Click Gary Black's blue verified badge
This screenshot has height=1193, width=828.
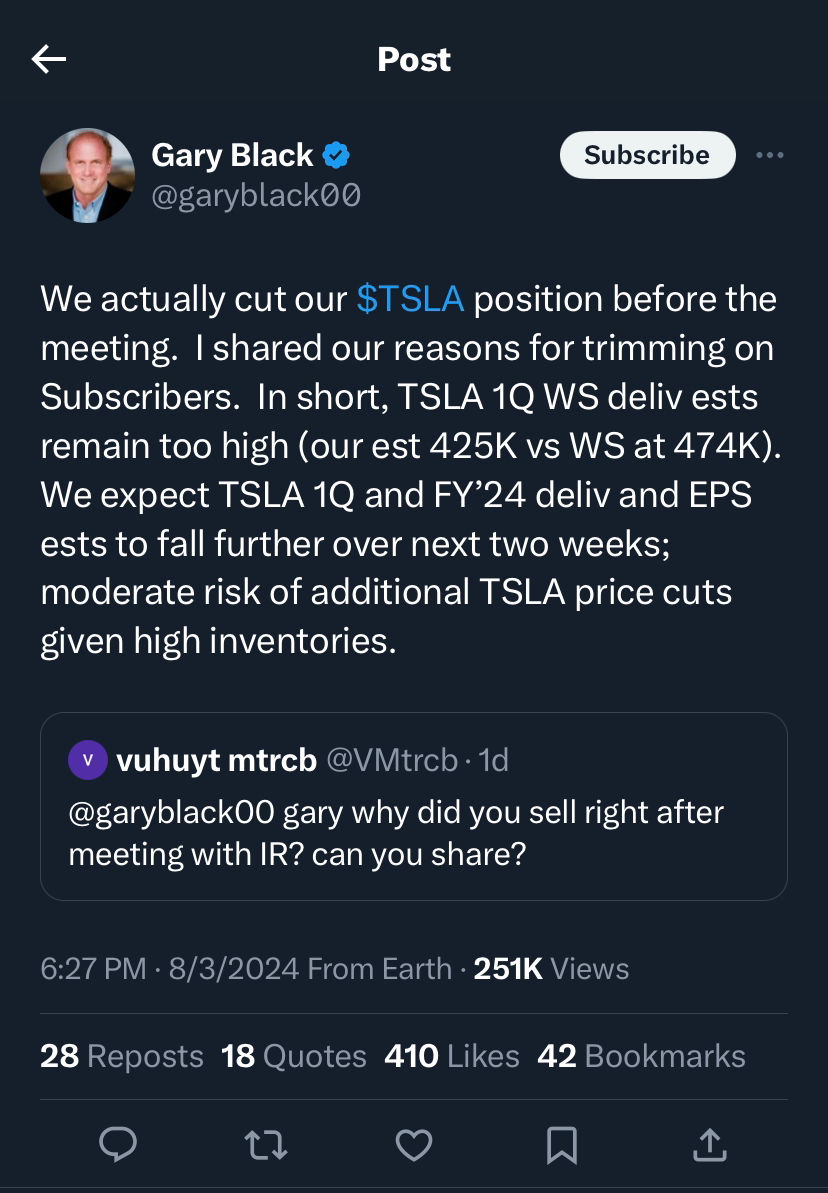point(337,155)
